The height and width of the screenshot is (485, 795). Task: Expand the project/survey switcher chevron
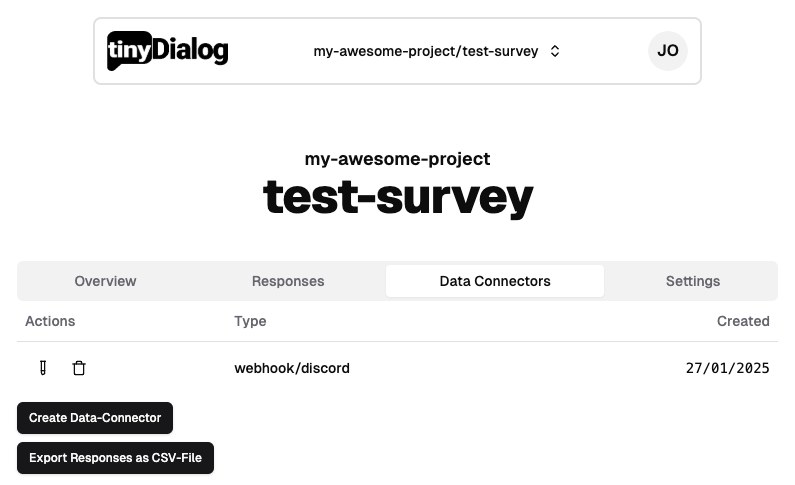(x=555, y=51)
